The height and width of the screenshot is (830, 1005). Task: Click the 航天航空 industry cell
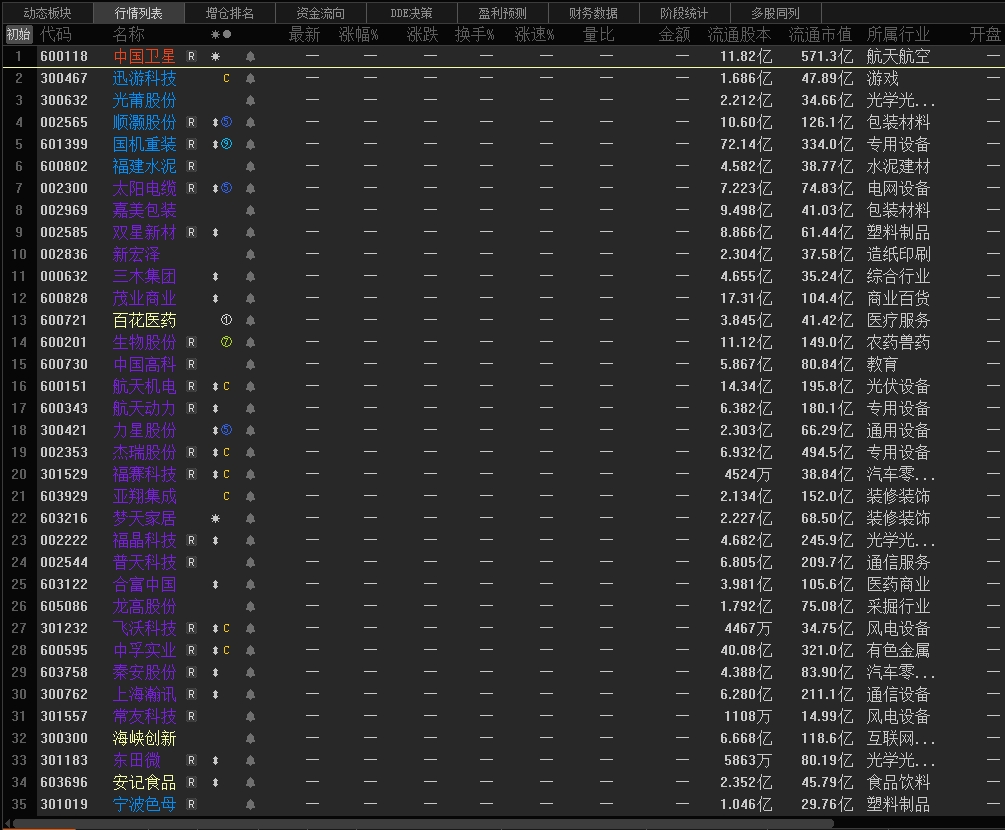[898, 56]
